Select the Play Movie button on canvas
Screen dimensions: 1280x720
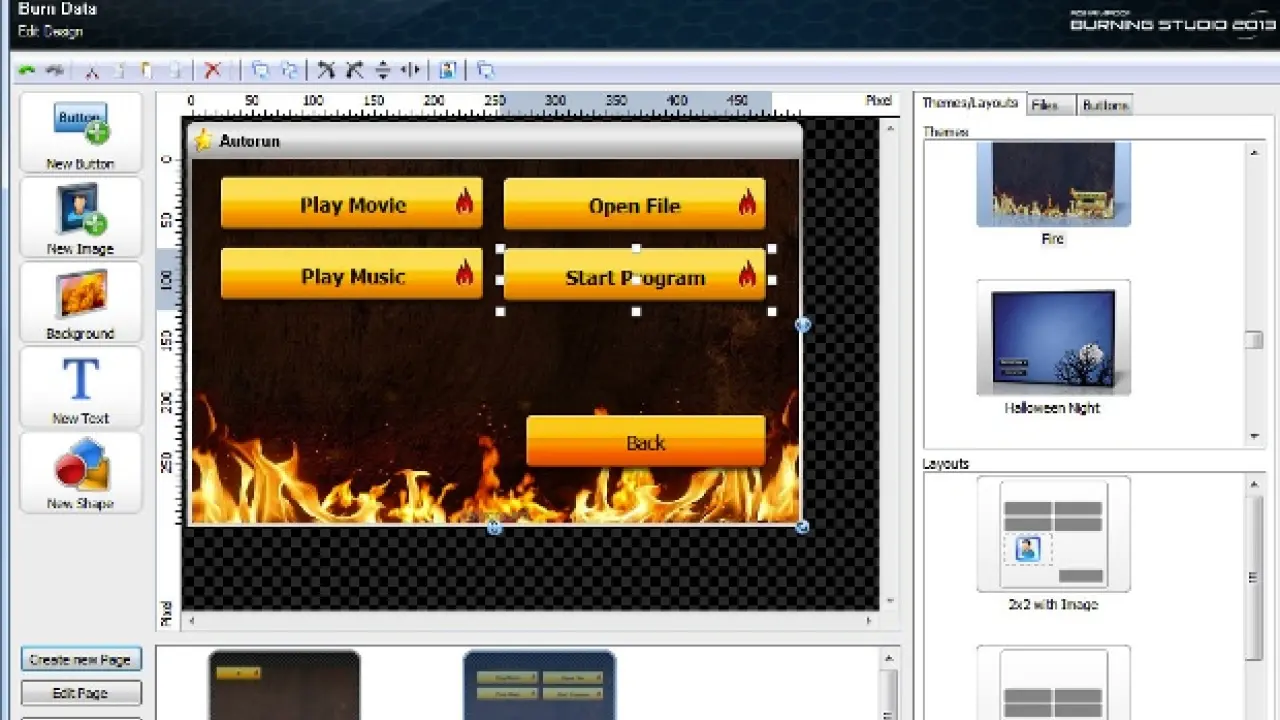(352, 205)
